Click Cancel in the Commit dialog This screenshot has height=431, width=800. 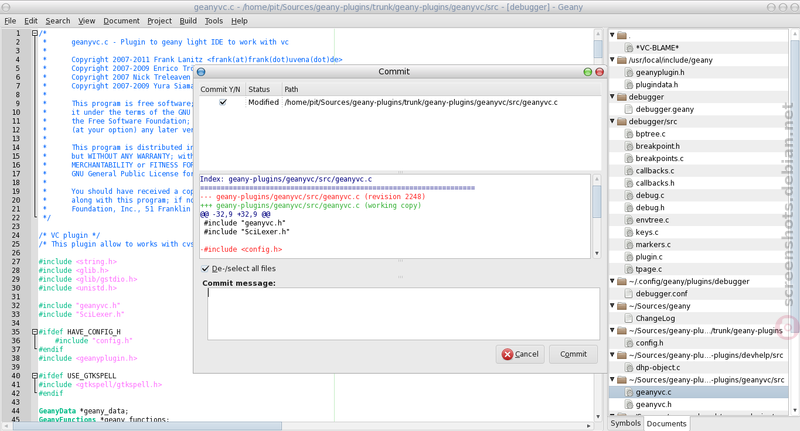pos(520,354)
